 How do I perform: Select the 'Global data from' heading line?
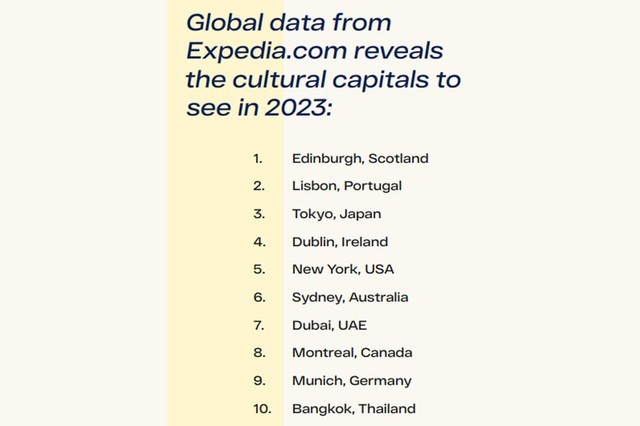(x=288, y=21)
